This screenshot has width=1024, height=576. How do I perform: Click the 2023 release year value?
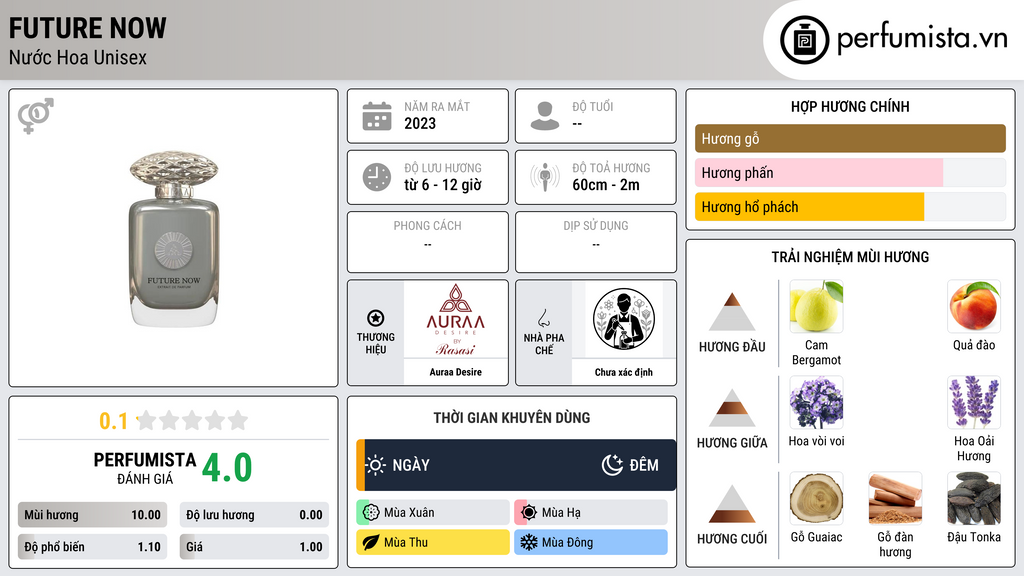(x=420, y=123)
